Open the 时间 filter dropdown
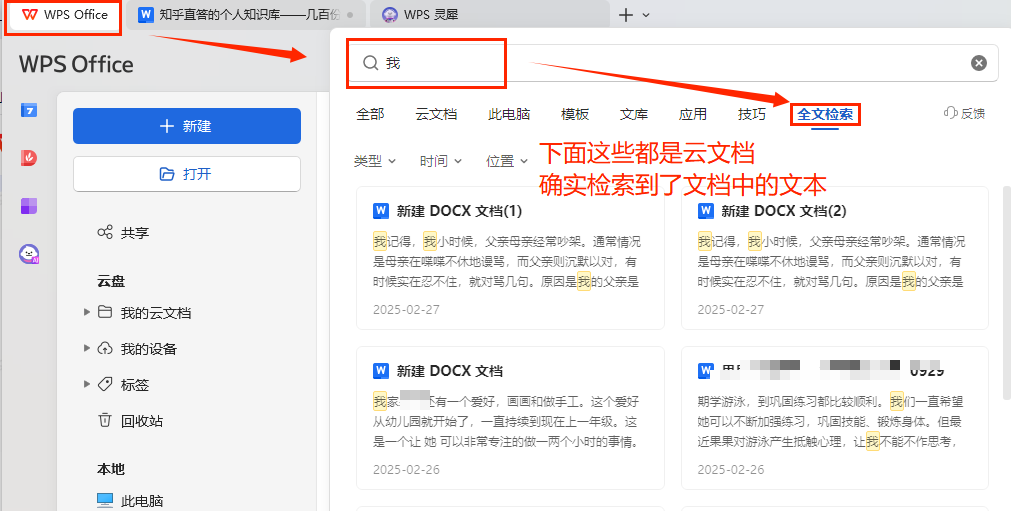1011x511 pixels. [440, 161]
